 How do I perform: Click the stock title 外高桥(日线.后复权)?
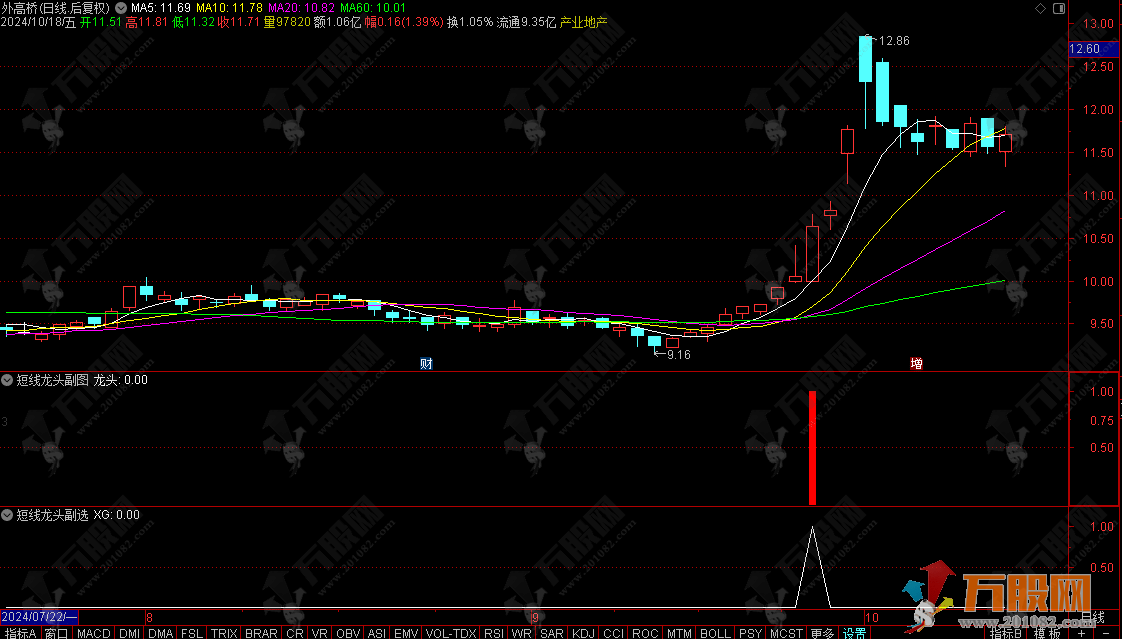click(56, 8)
